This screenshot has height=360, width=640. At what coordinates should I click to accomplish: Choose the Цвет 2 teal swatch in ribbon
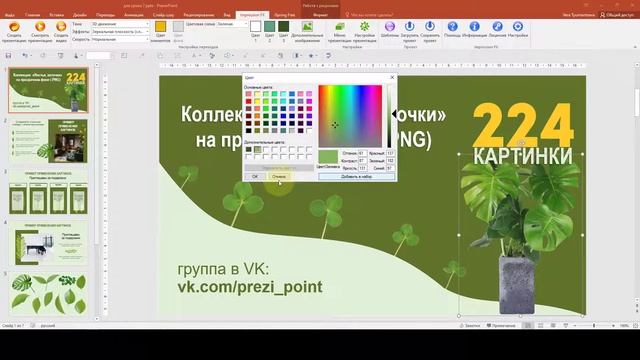tap(269, 27)
